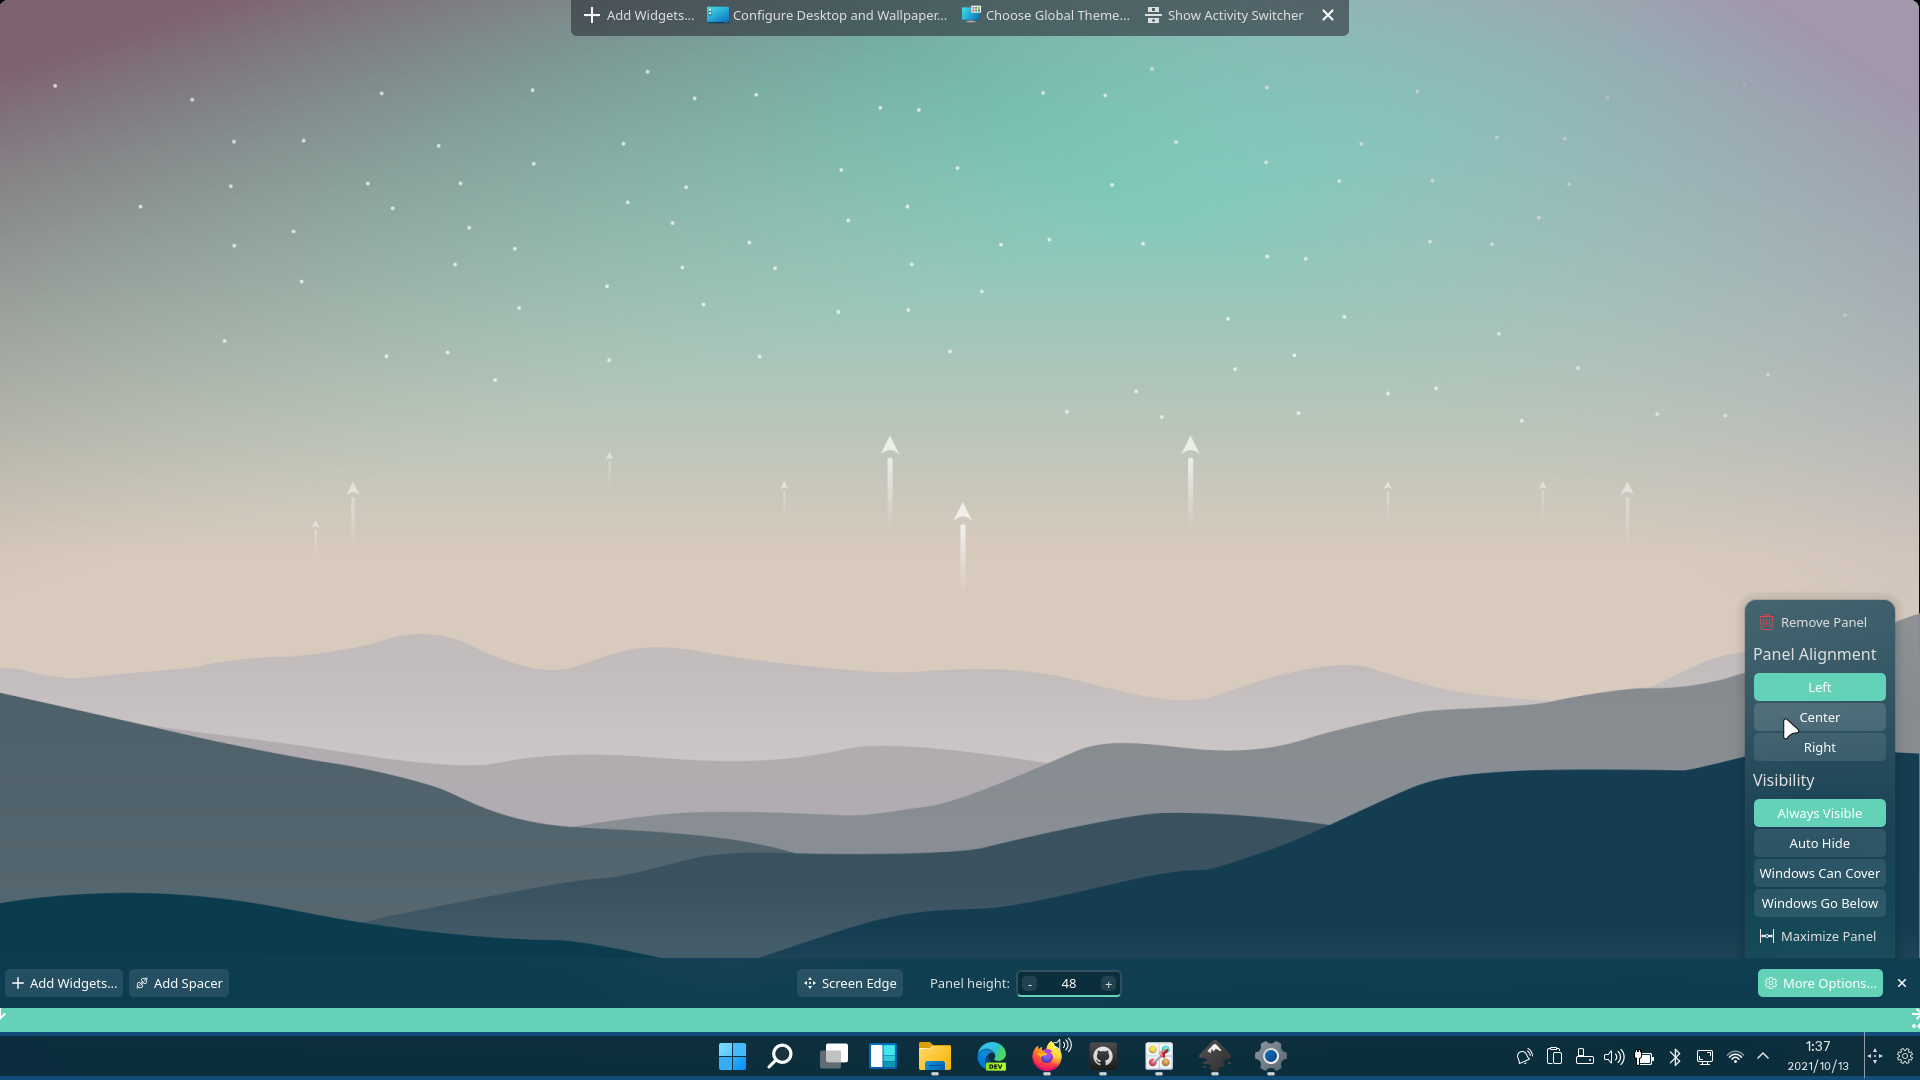
Task: Click Maximize Panel
Action: tap(1818, 936)
